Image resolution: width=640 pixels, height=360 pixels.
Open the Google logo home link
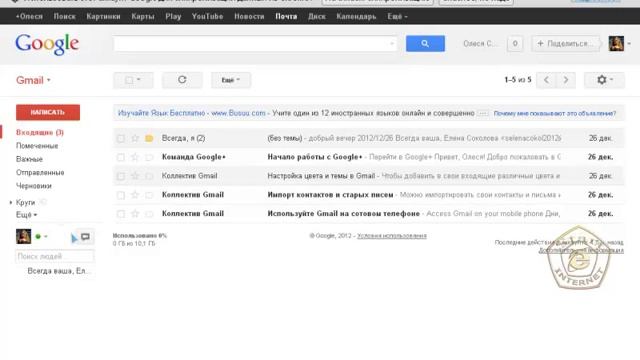47,44
